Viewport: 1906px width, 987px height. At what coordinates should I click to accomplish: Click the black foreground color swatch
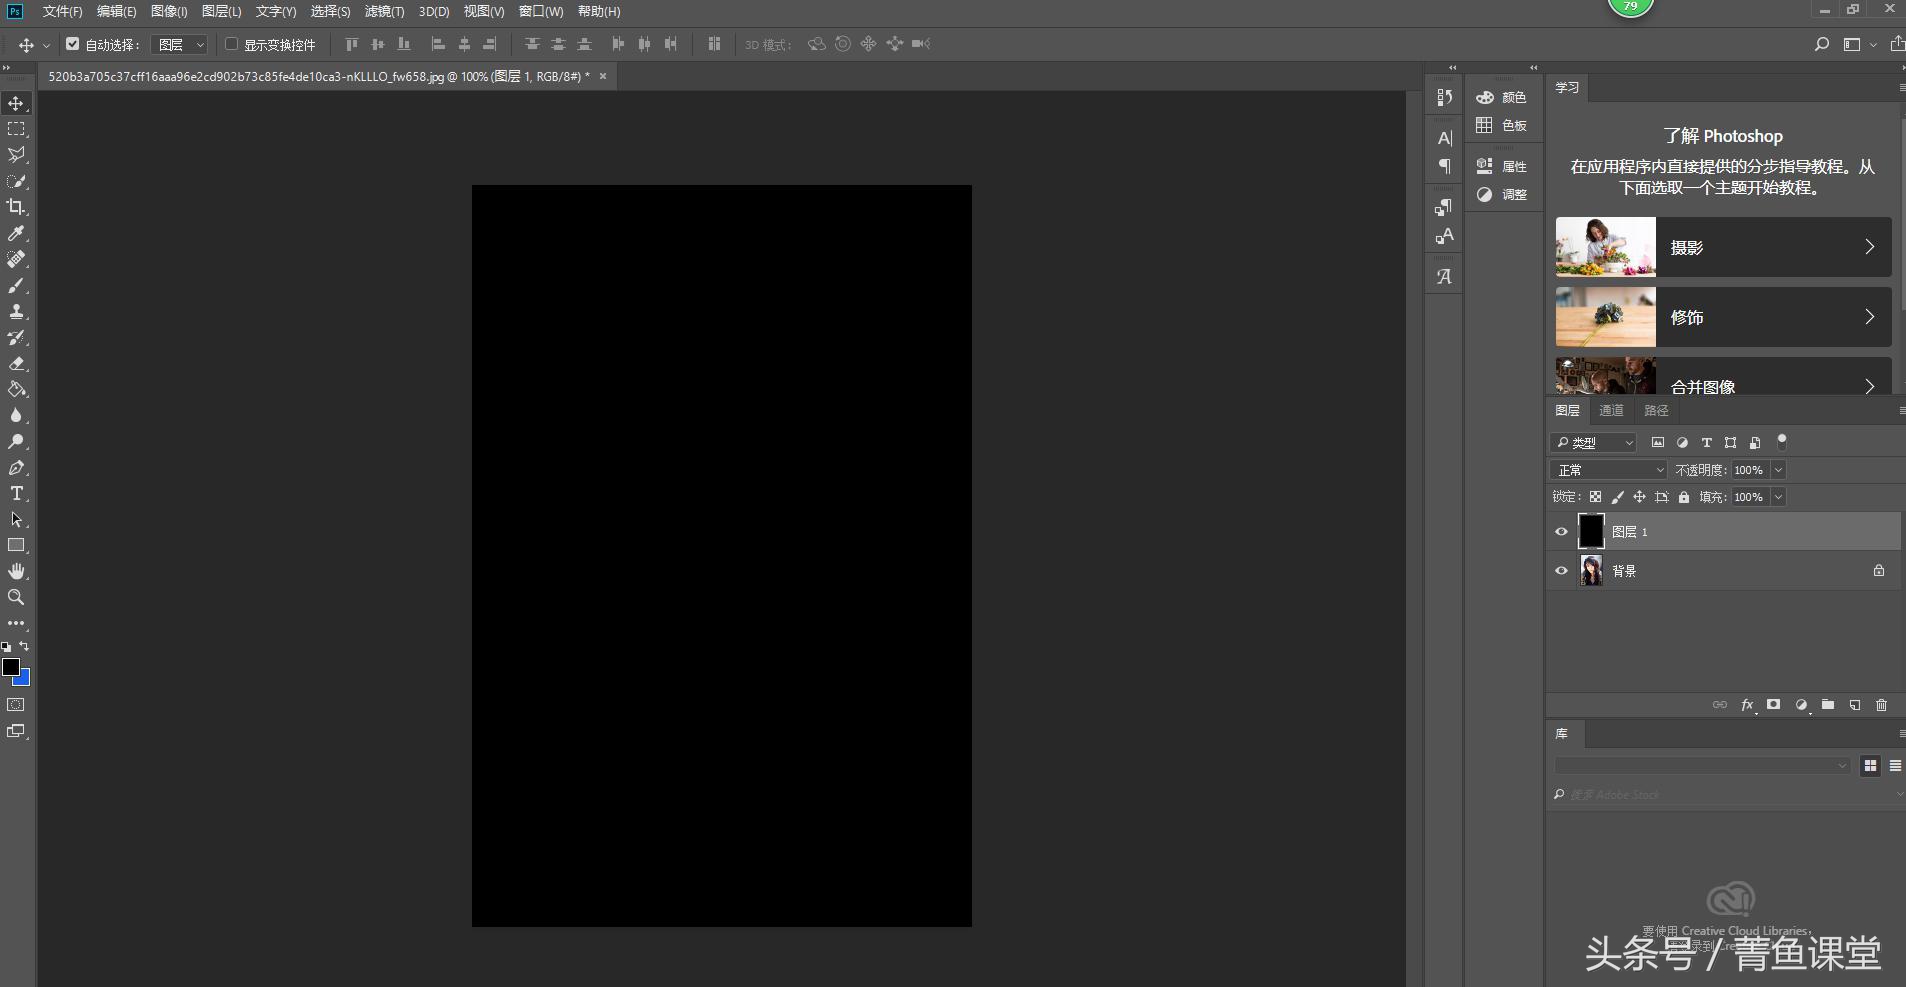point(10,666)
